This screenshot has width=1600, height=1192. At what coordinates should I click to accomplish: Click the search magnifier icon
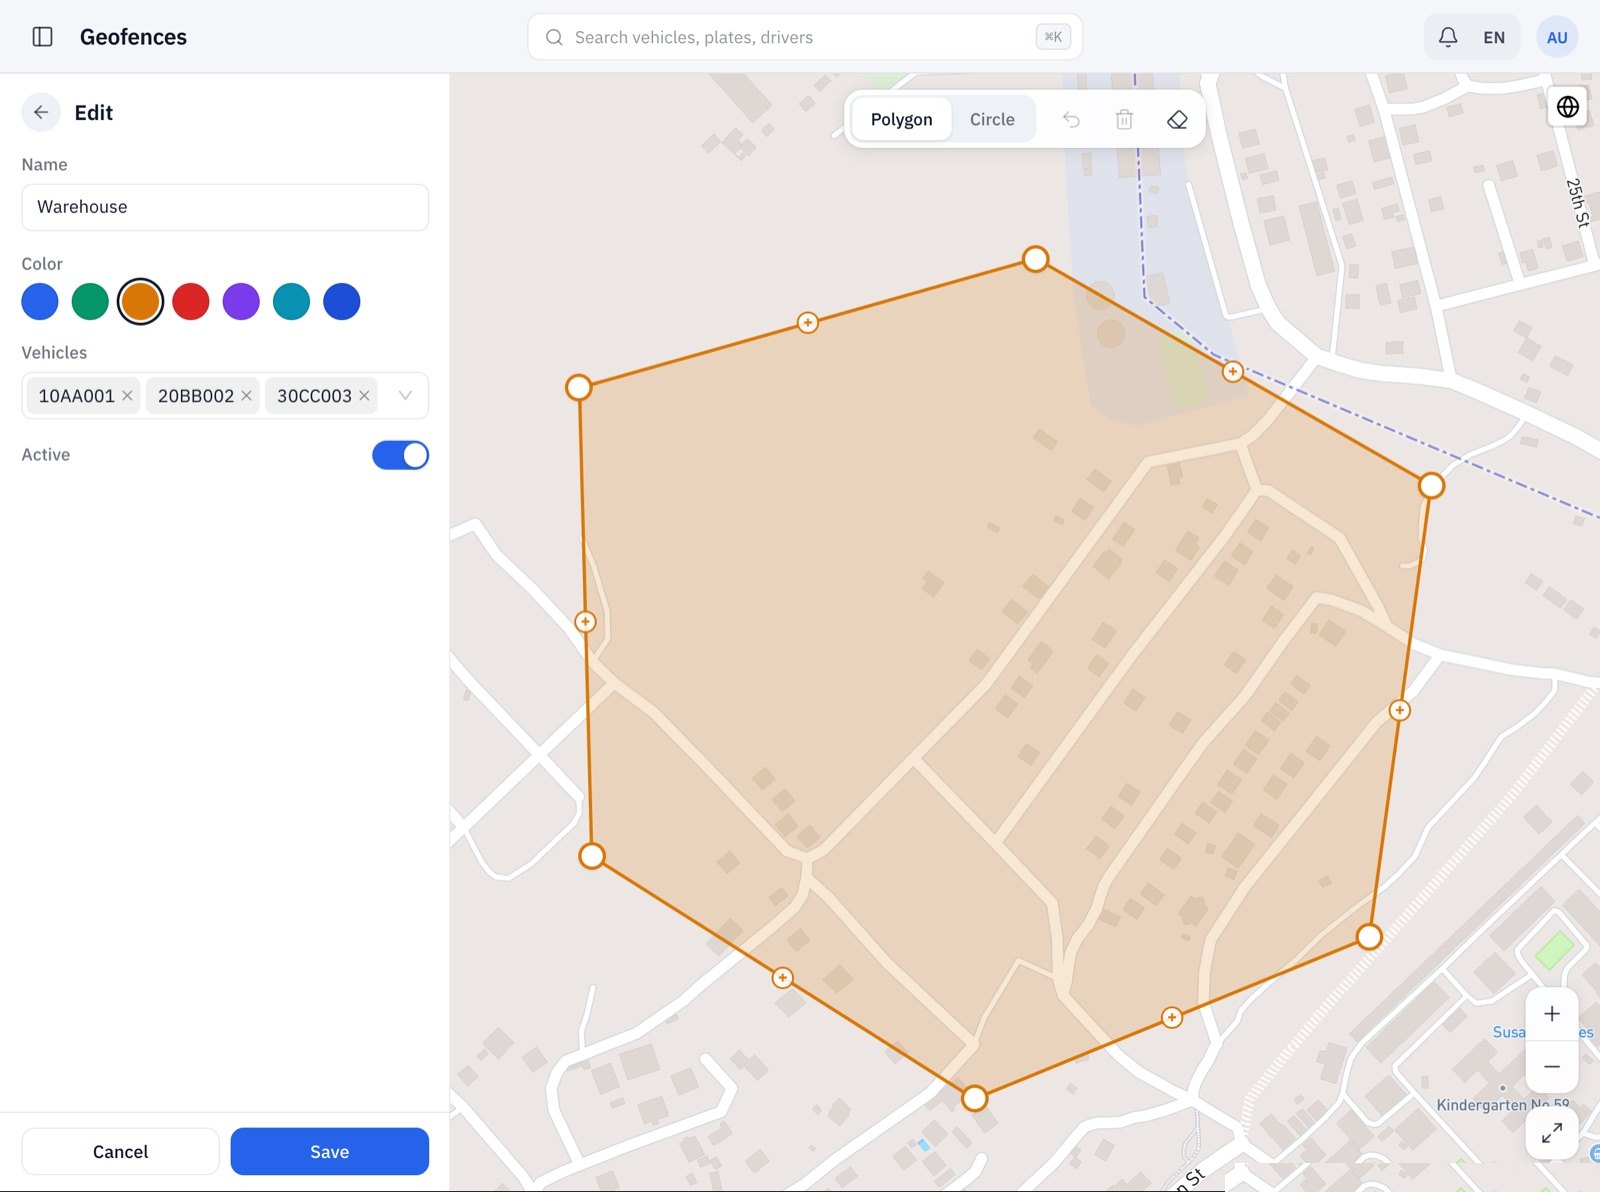(554, 37)
